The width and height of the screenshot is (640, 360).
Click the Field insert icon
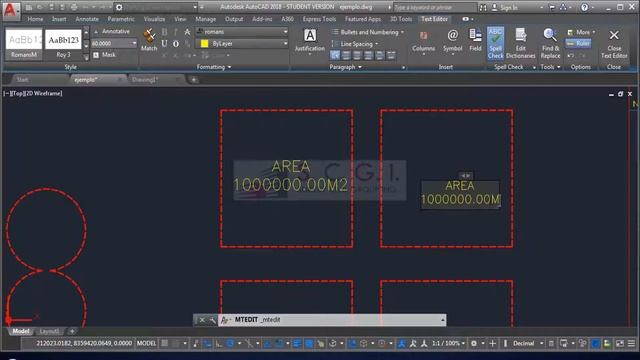(475, 40)
